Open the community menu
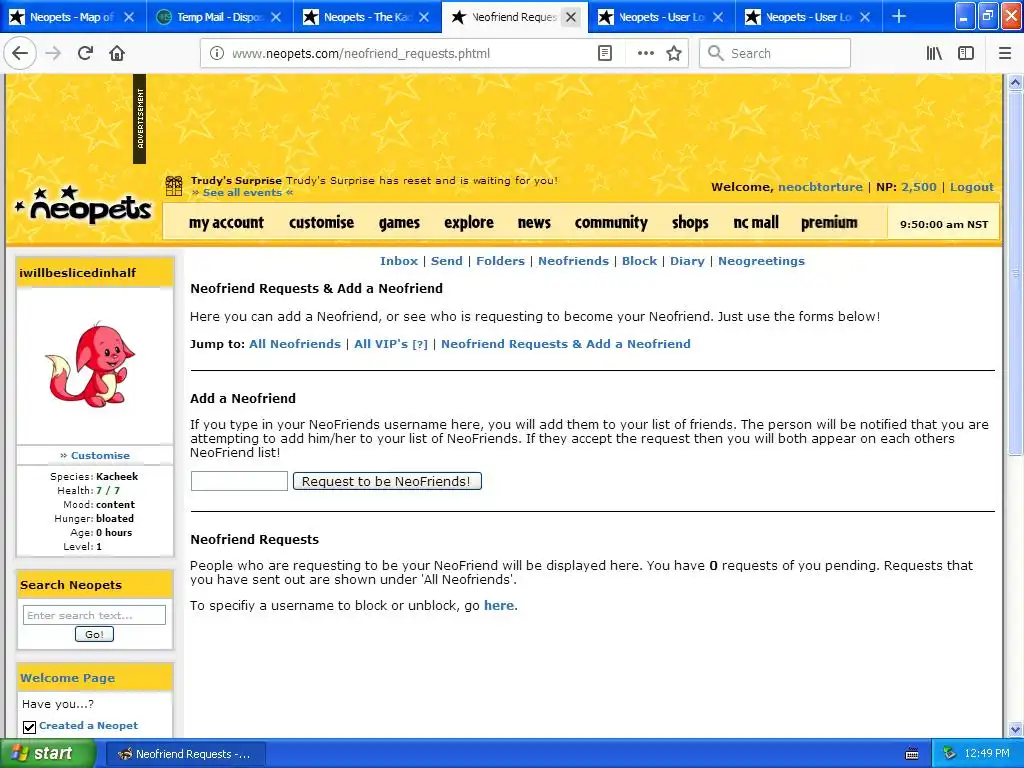1024x768 pixels. [x=611, y=223]
